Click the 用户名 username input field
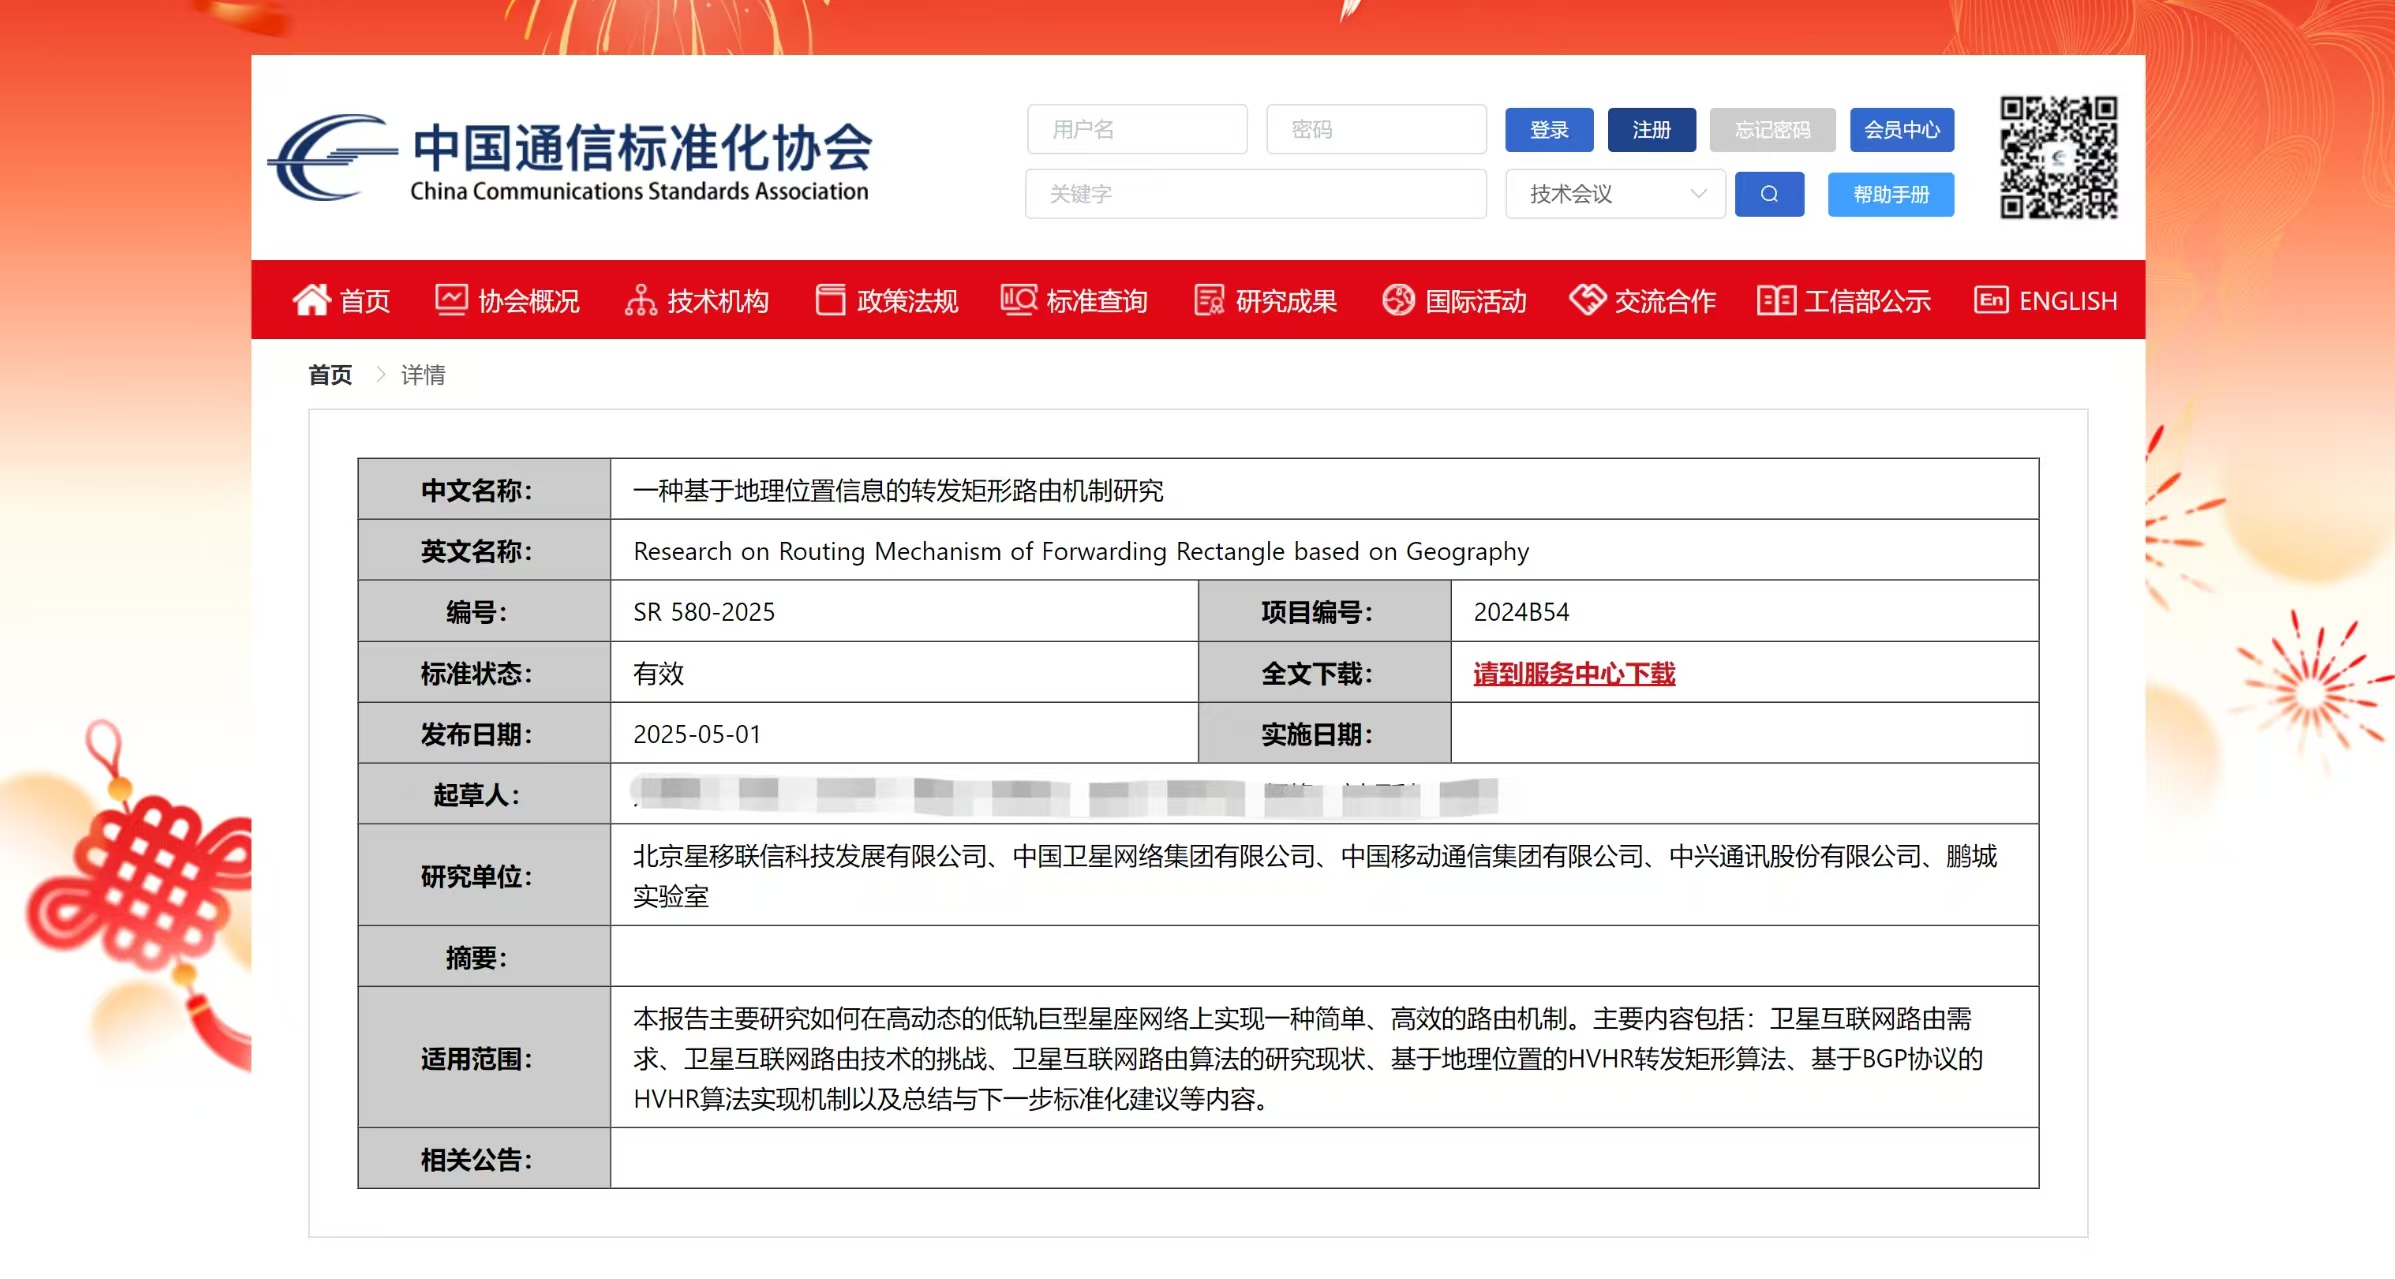This screenshot has height=1279, width=2395. tap(1136, 129)
